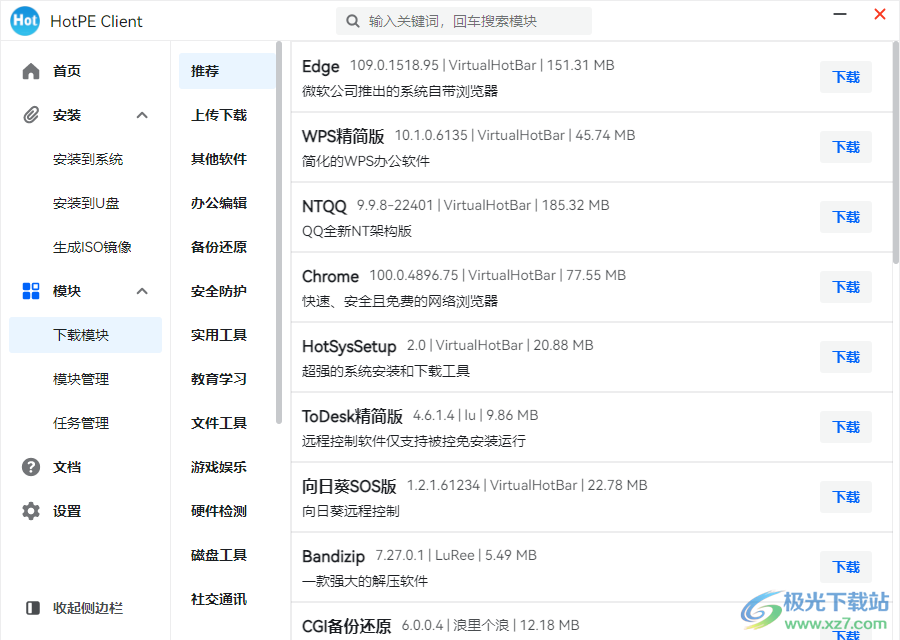
Task: Click the HotPE logo icon
Action: pos(25,21)
